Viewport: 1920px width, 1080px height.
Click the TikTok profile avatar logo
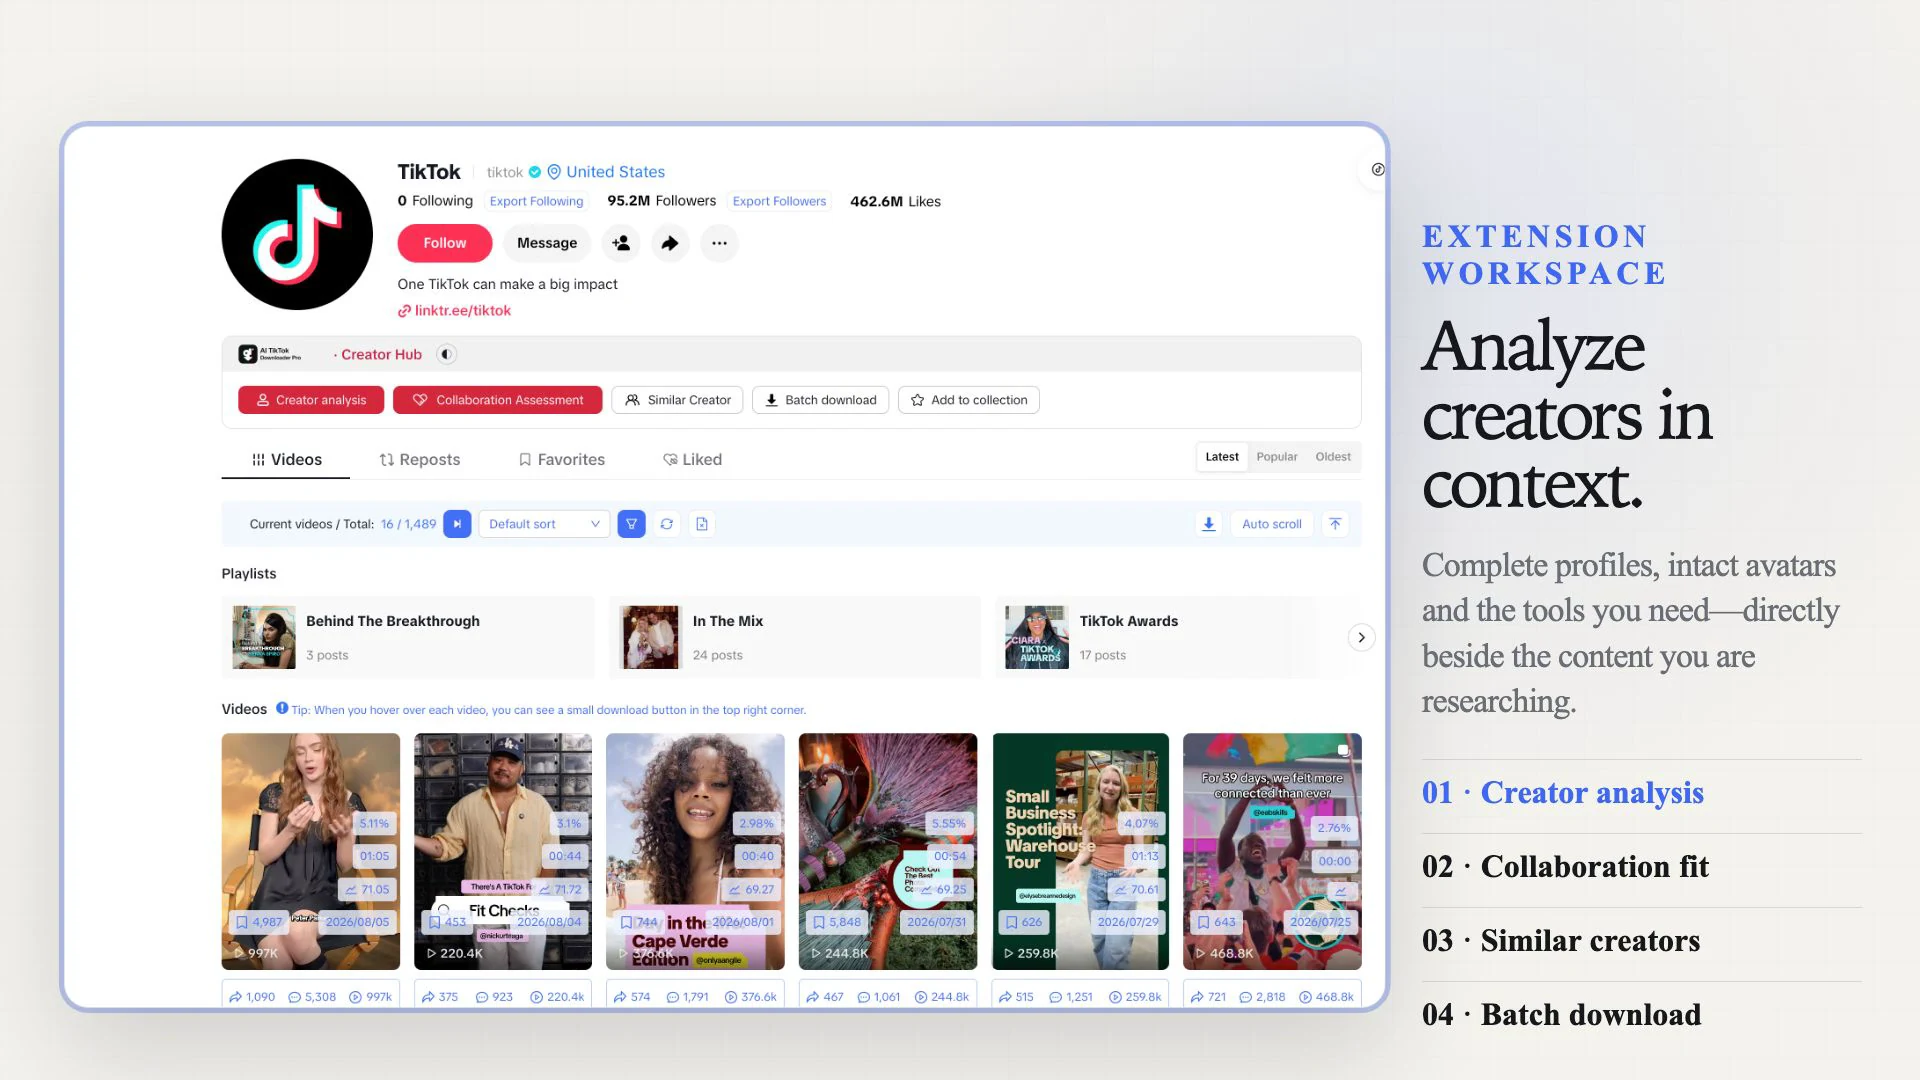(x=297, y=234)
